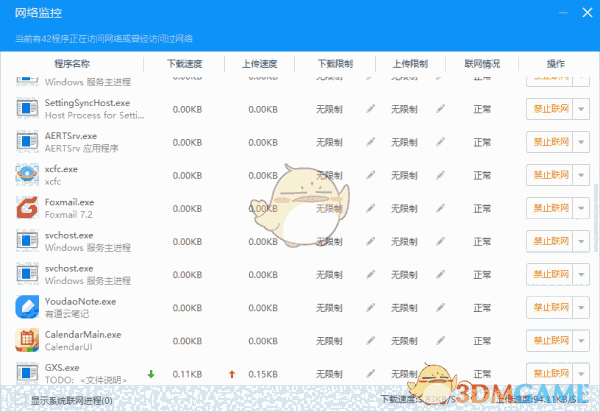Edit download limit pencil for Foxmail.exe
Viewport: 600px width, 412px height.
click(x=370, y=208)
